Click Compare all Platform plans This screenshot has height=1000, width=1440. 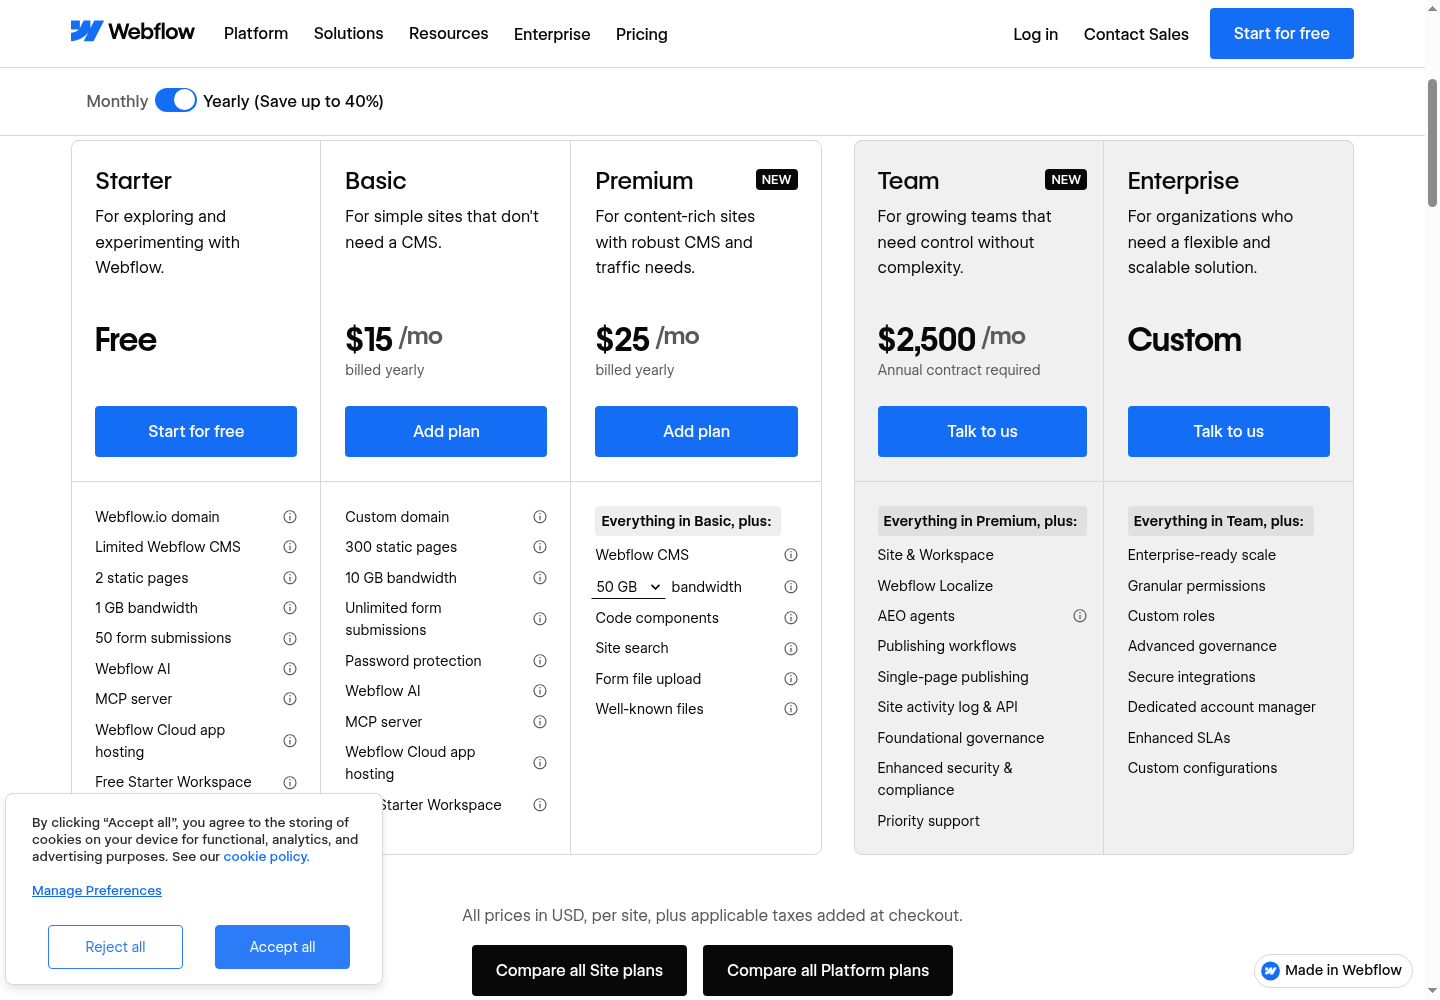828,970
